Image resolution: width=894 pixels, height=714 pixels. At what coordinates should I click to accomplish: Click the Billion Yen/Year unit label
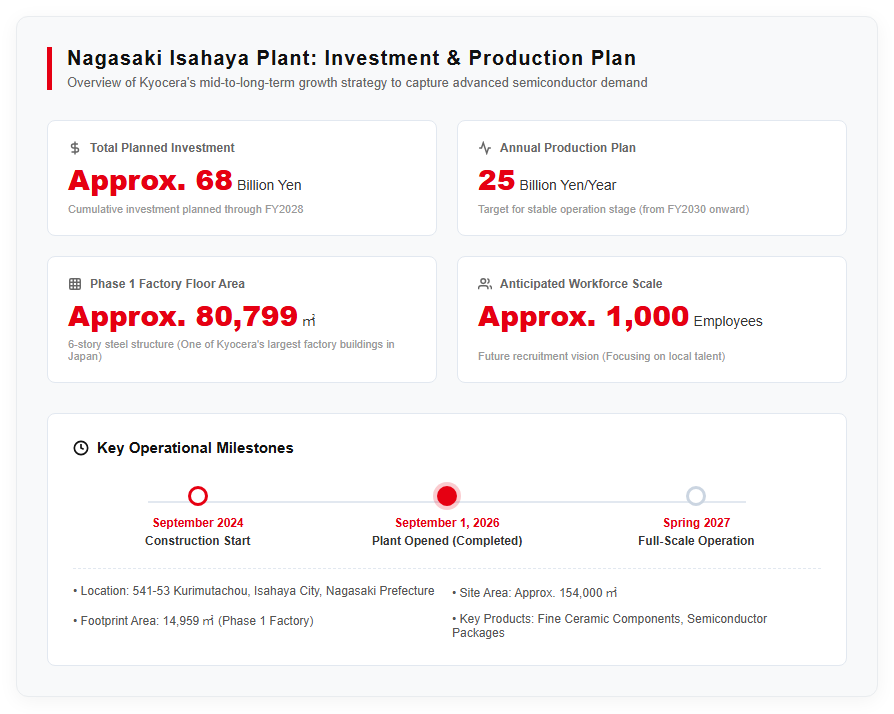pos(568,185)
